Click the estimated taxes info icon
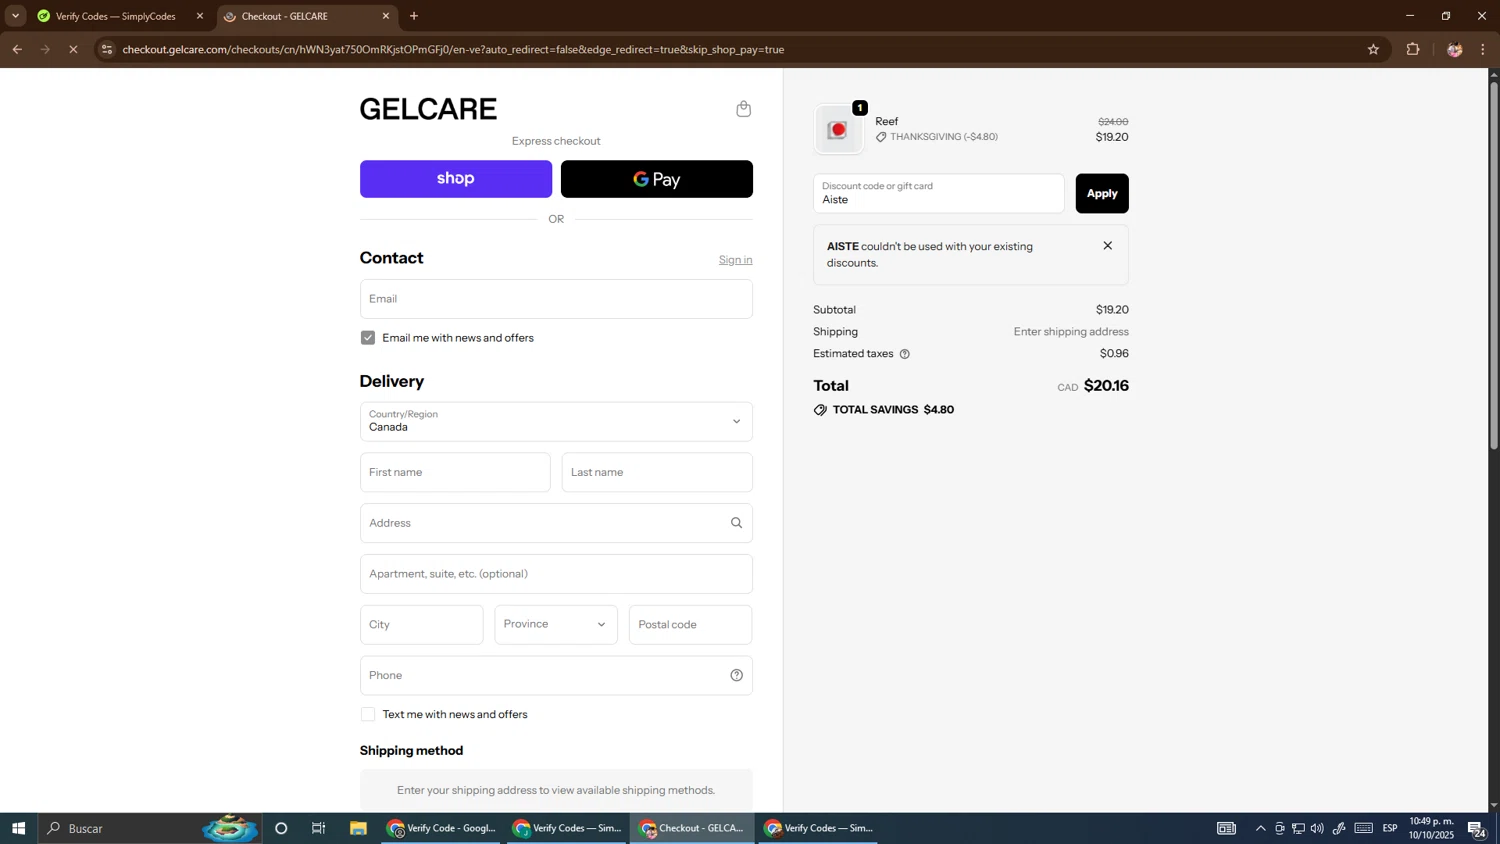The image size is (1500, 844). click(904, 354)
